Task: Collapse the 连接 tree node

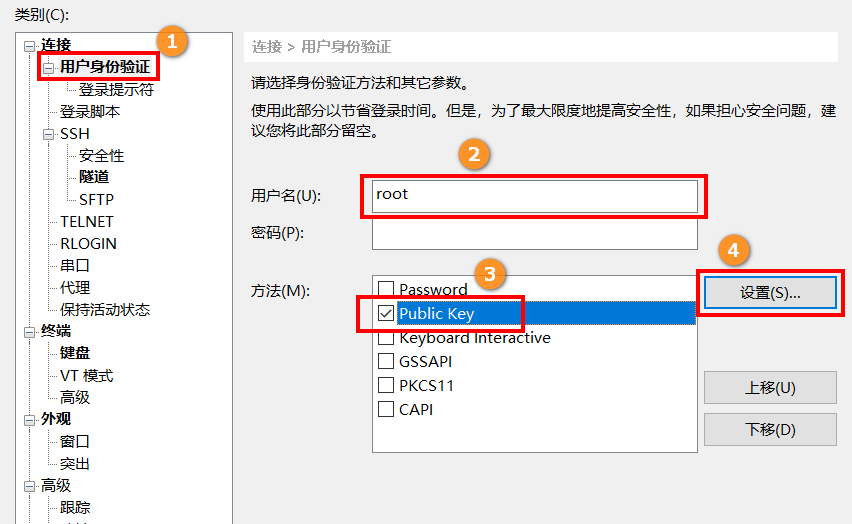Action: (x=29, y=46)
